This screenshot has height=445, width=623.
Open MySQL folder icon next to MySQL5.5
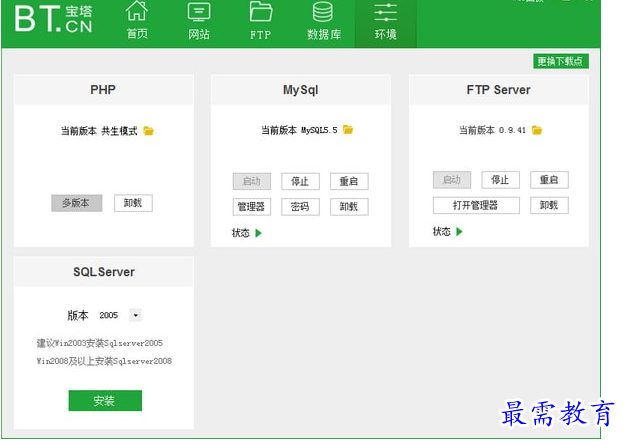pos(348,130)
